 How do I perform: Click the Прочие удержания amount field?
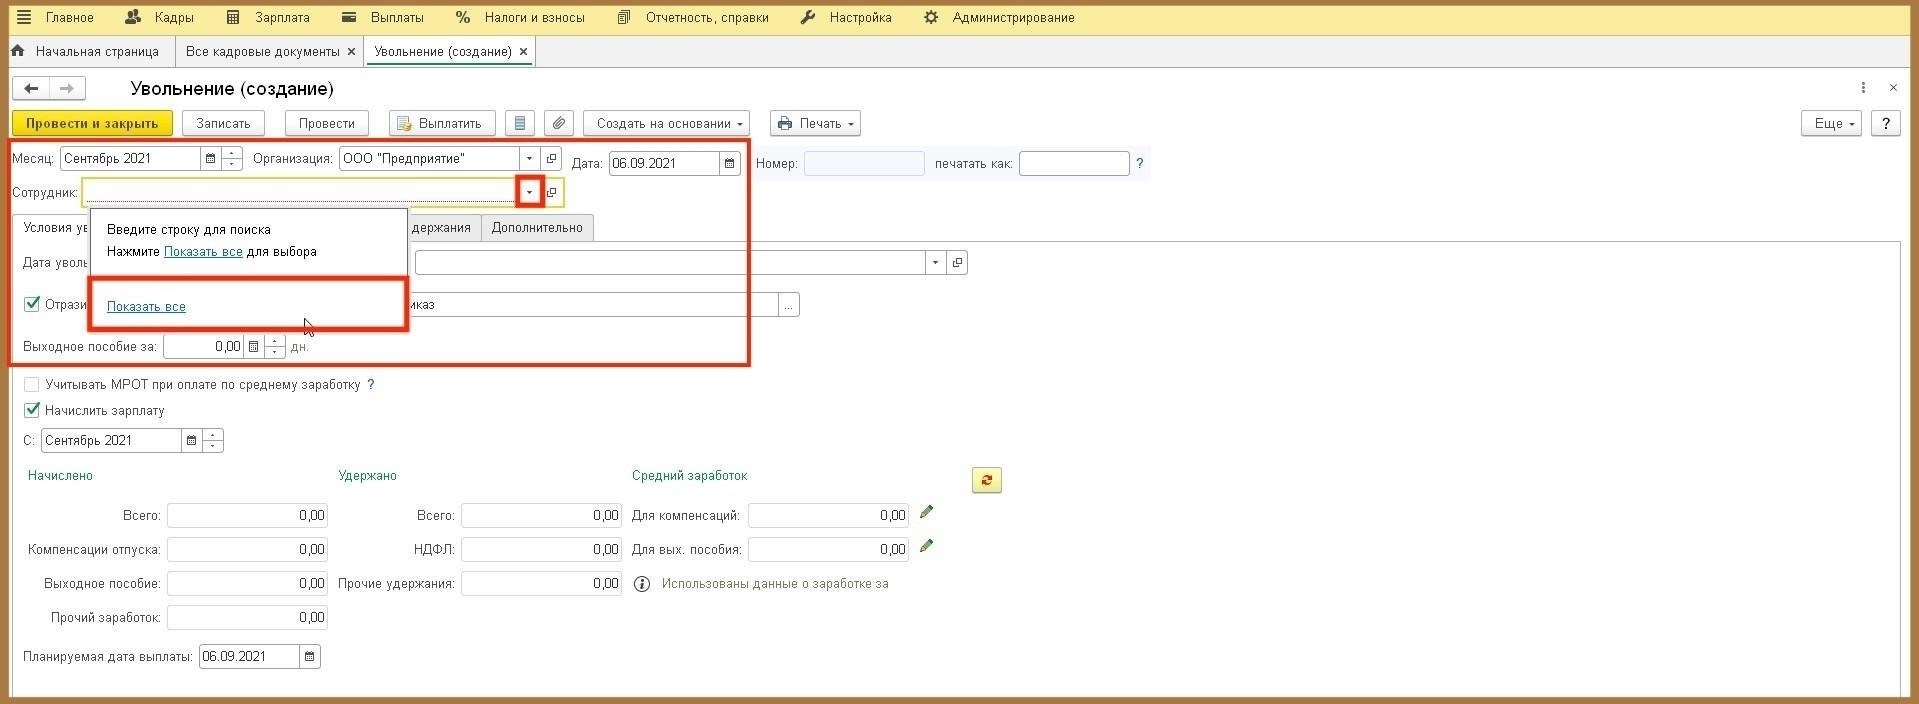(x=541, y=583)
